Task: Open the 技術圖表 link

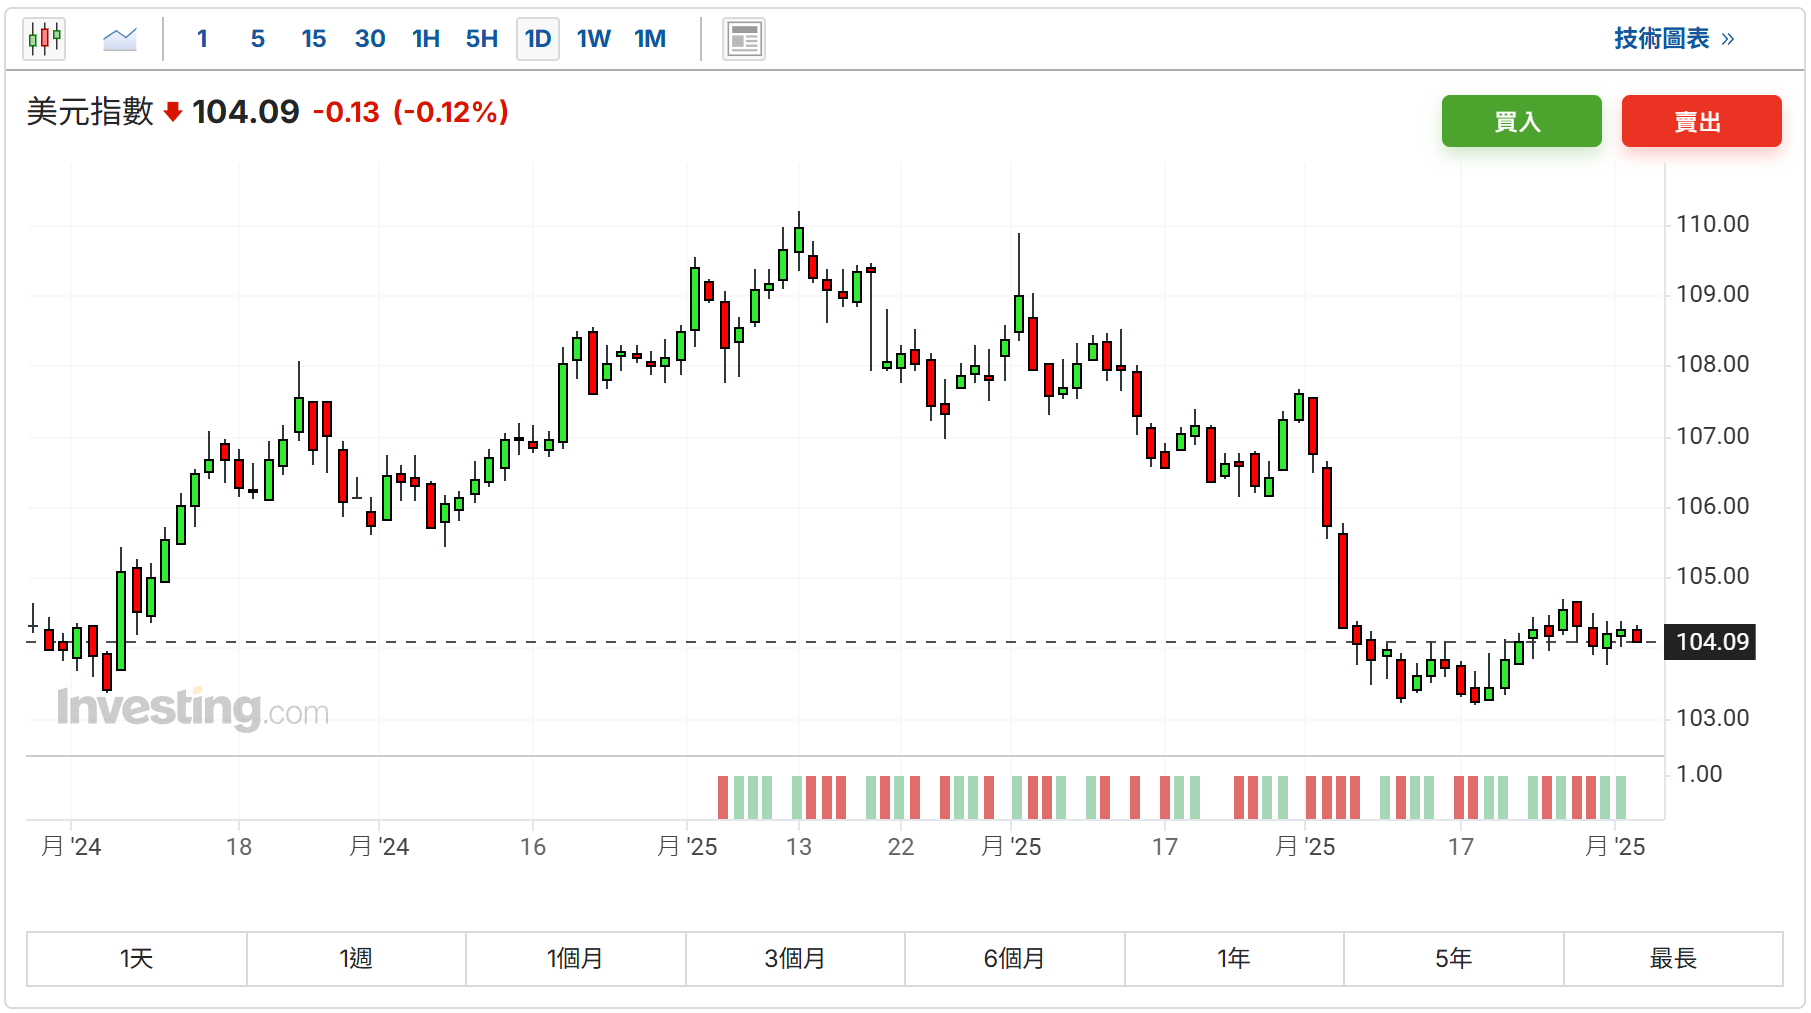Action: (1674, 39)
